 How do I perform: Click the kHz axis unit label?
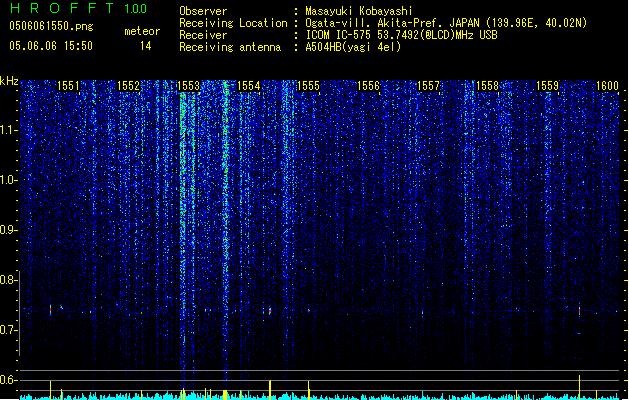9,81
